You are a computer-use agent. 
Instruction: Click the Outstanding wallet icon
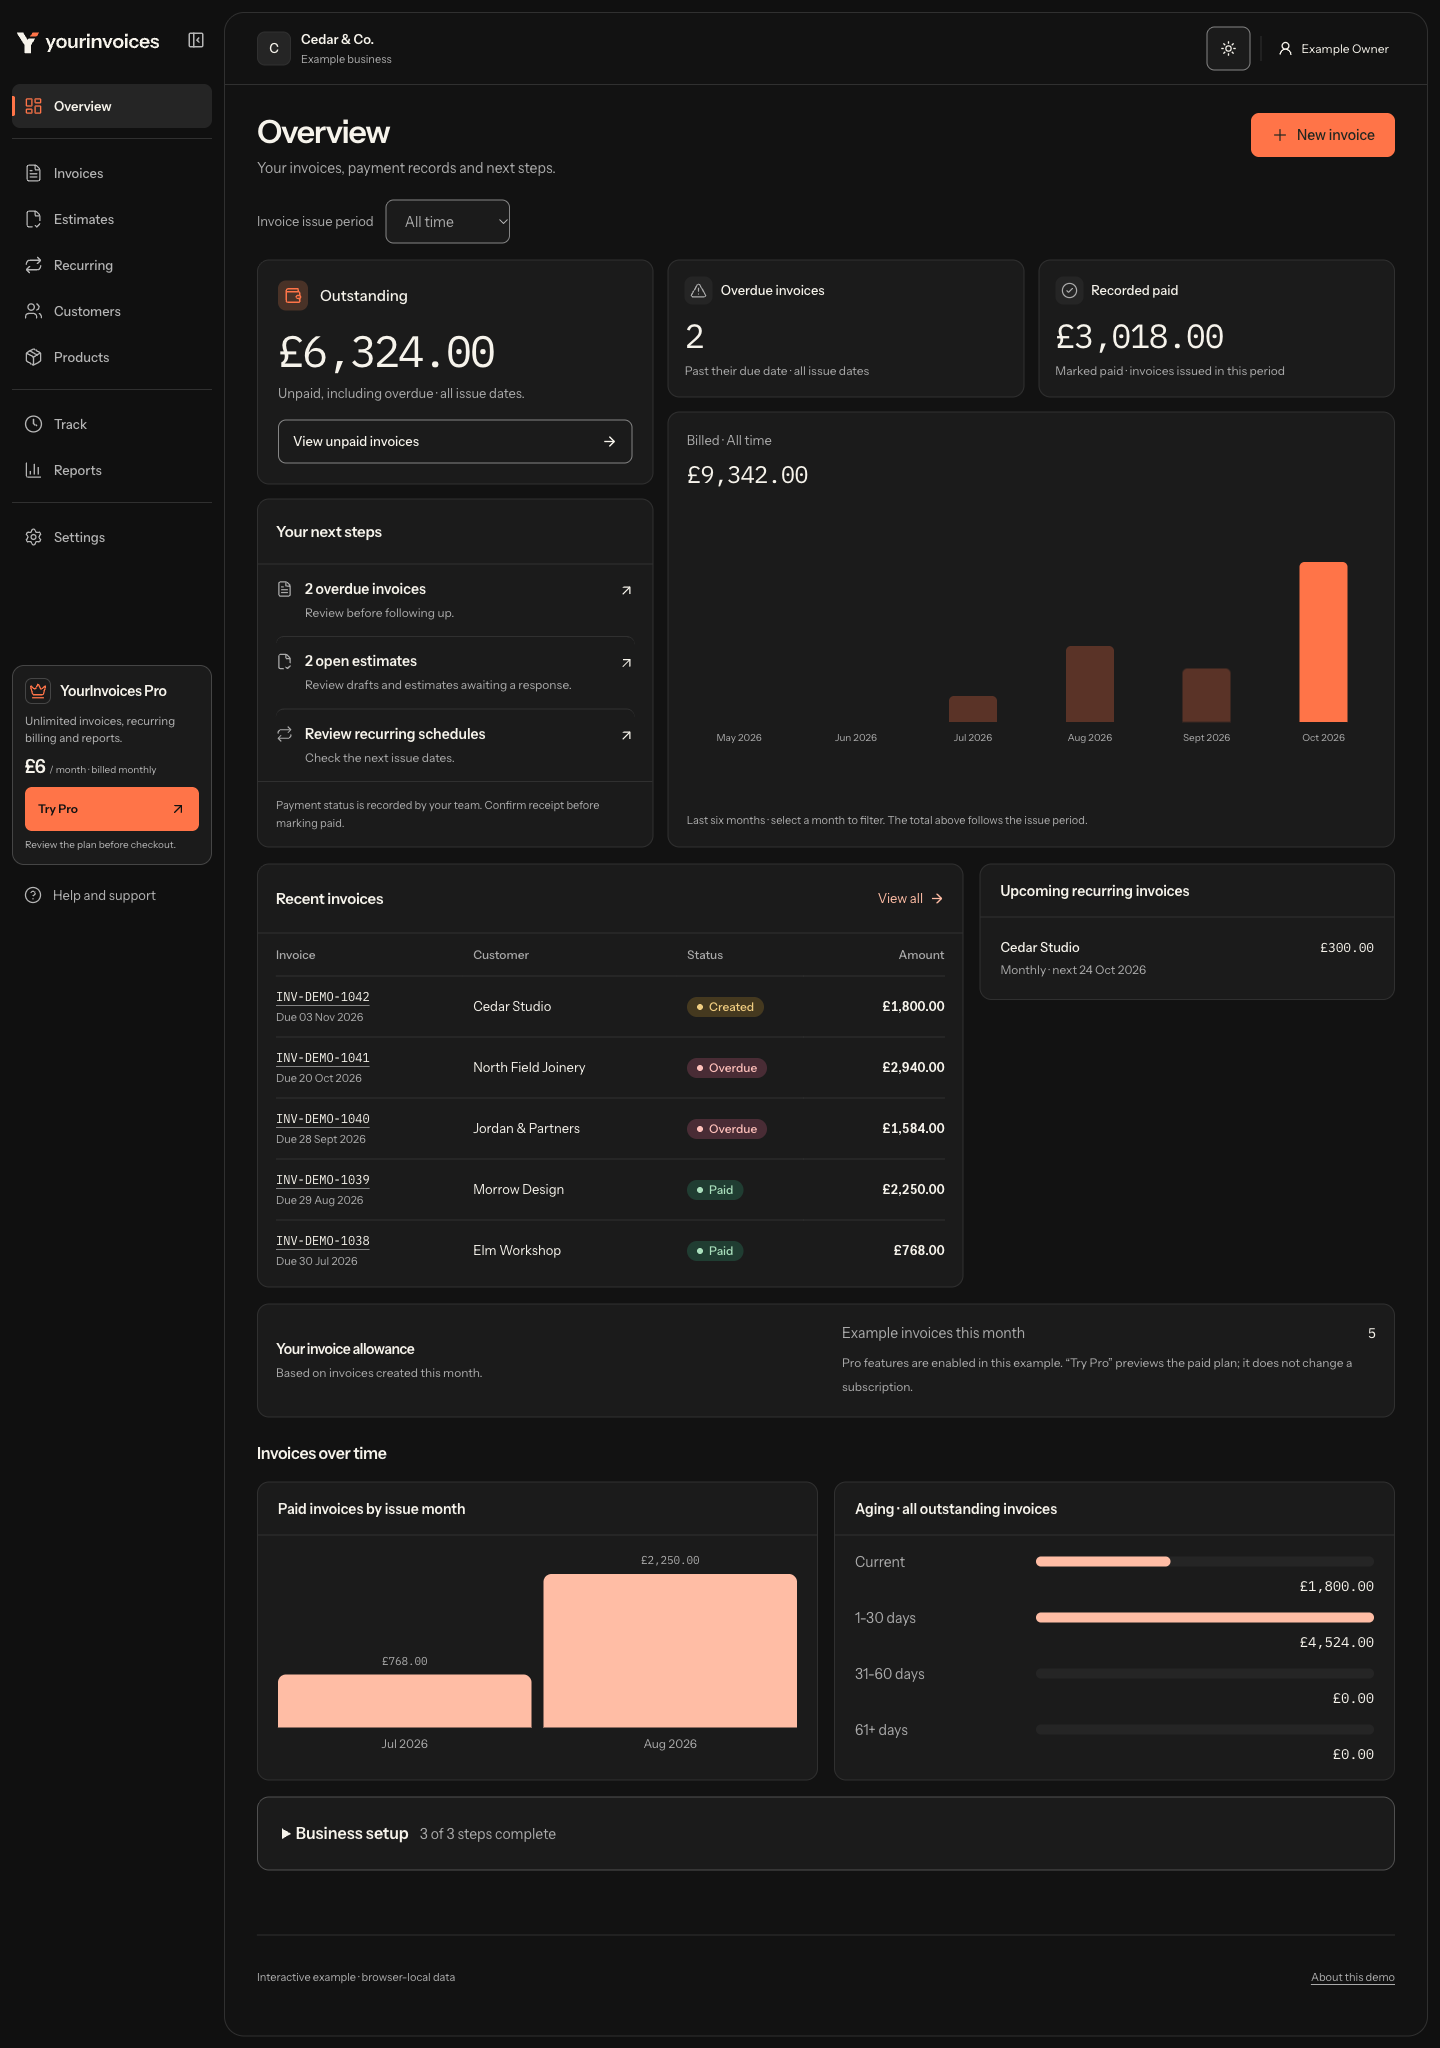click(293, 295)
